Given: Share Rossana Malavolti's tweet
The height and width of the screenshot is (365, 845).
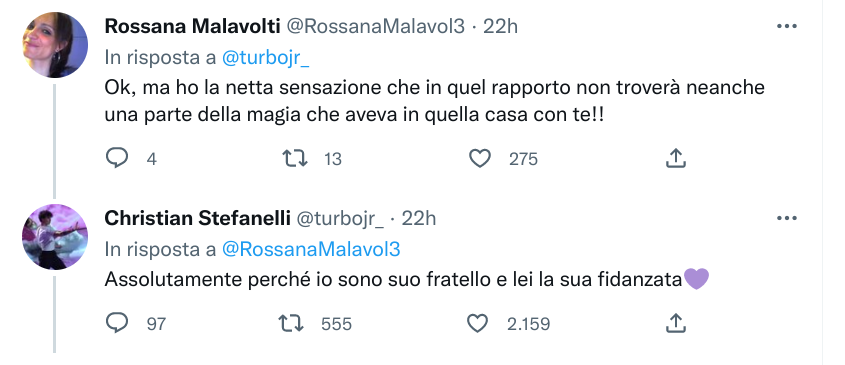Looking at the screenshot, I should pyautogui.click(x=675, y=159).
